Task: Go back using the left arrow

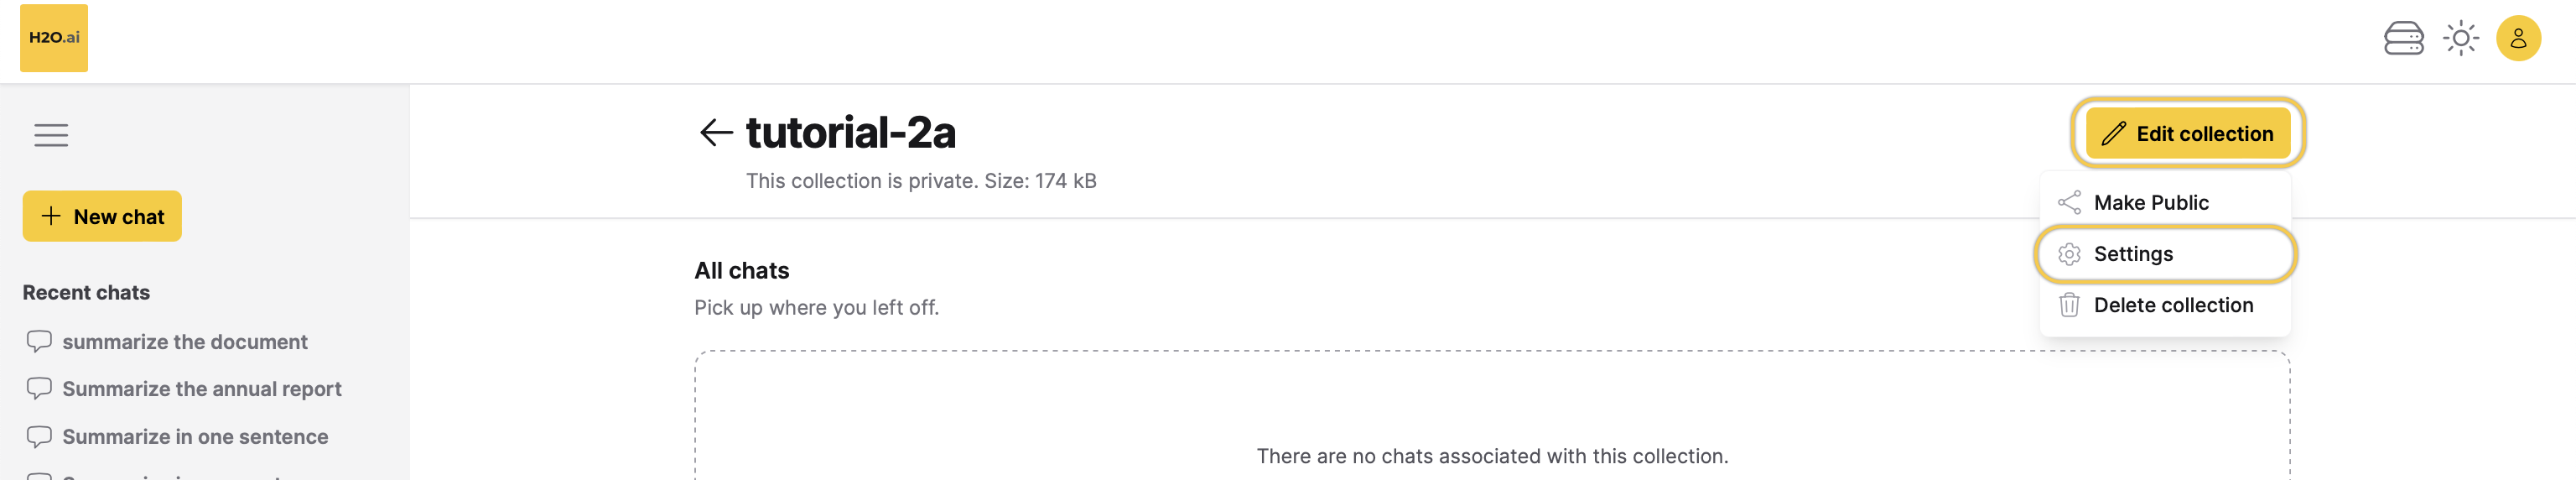Action: coord(715,132)
